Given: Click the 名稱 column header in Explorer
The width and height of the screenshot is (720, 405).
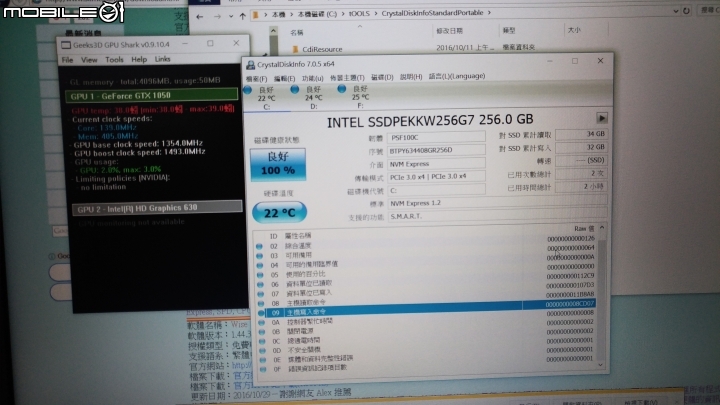Looking at the screenshot, I should point(297,33).
